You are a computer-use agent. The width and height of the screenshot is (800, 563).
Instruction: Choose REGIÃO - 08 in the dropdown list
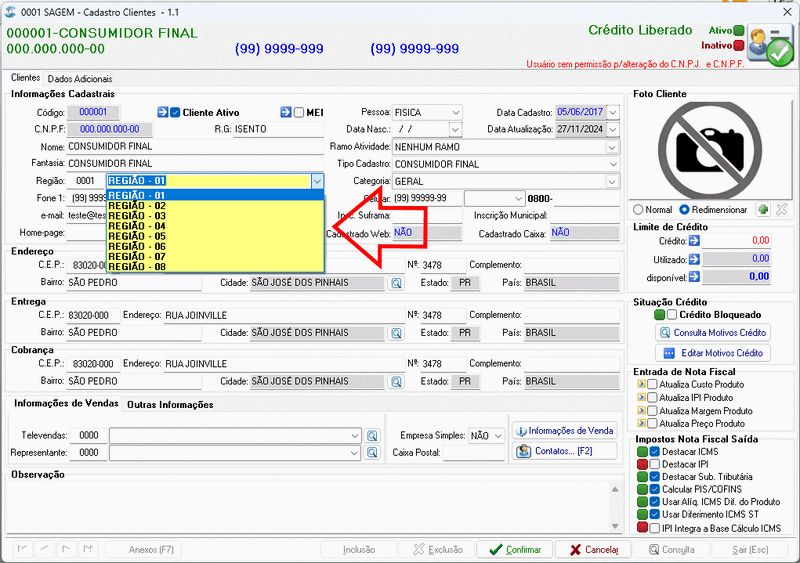pyautogui.click(x=215, y=266)
